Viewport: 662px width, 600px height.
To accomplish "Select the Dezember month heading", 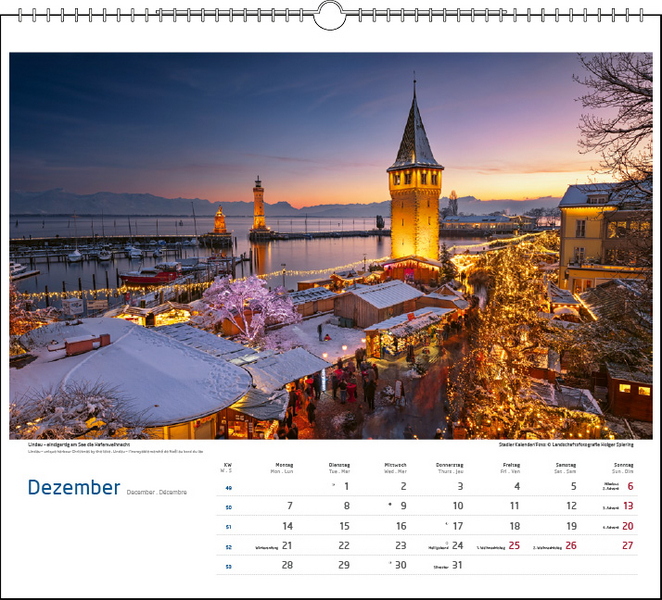I will [x=74, y=488].
